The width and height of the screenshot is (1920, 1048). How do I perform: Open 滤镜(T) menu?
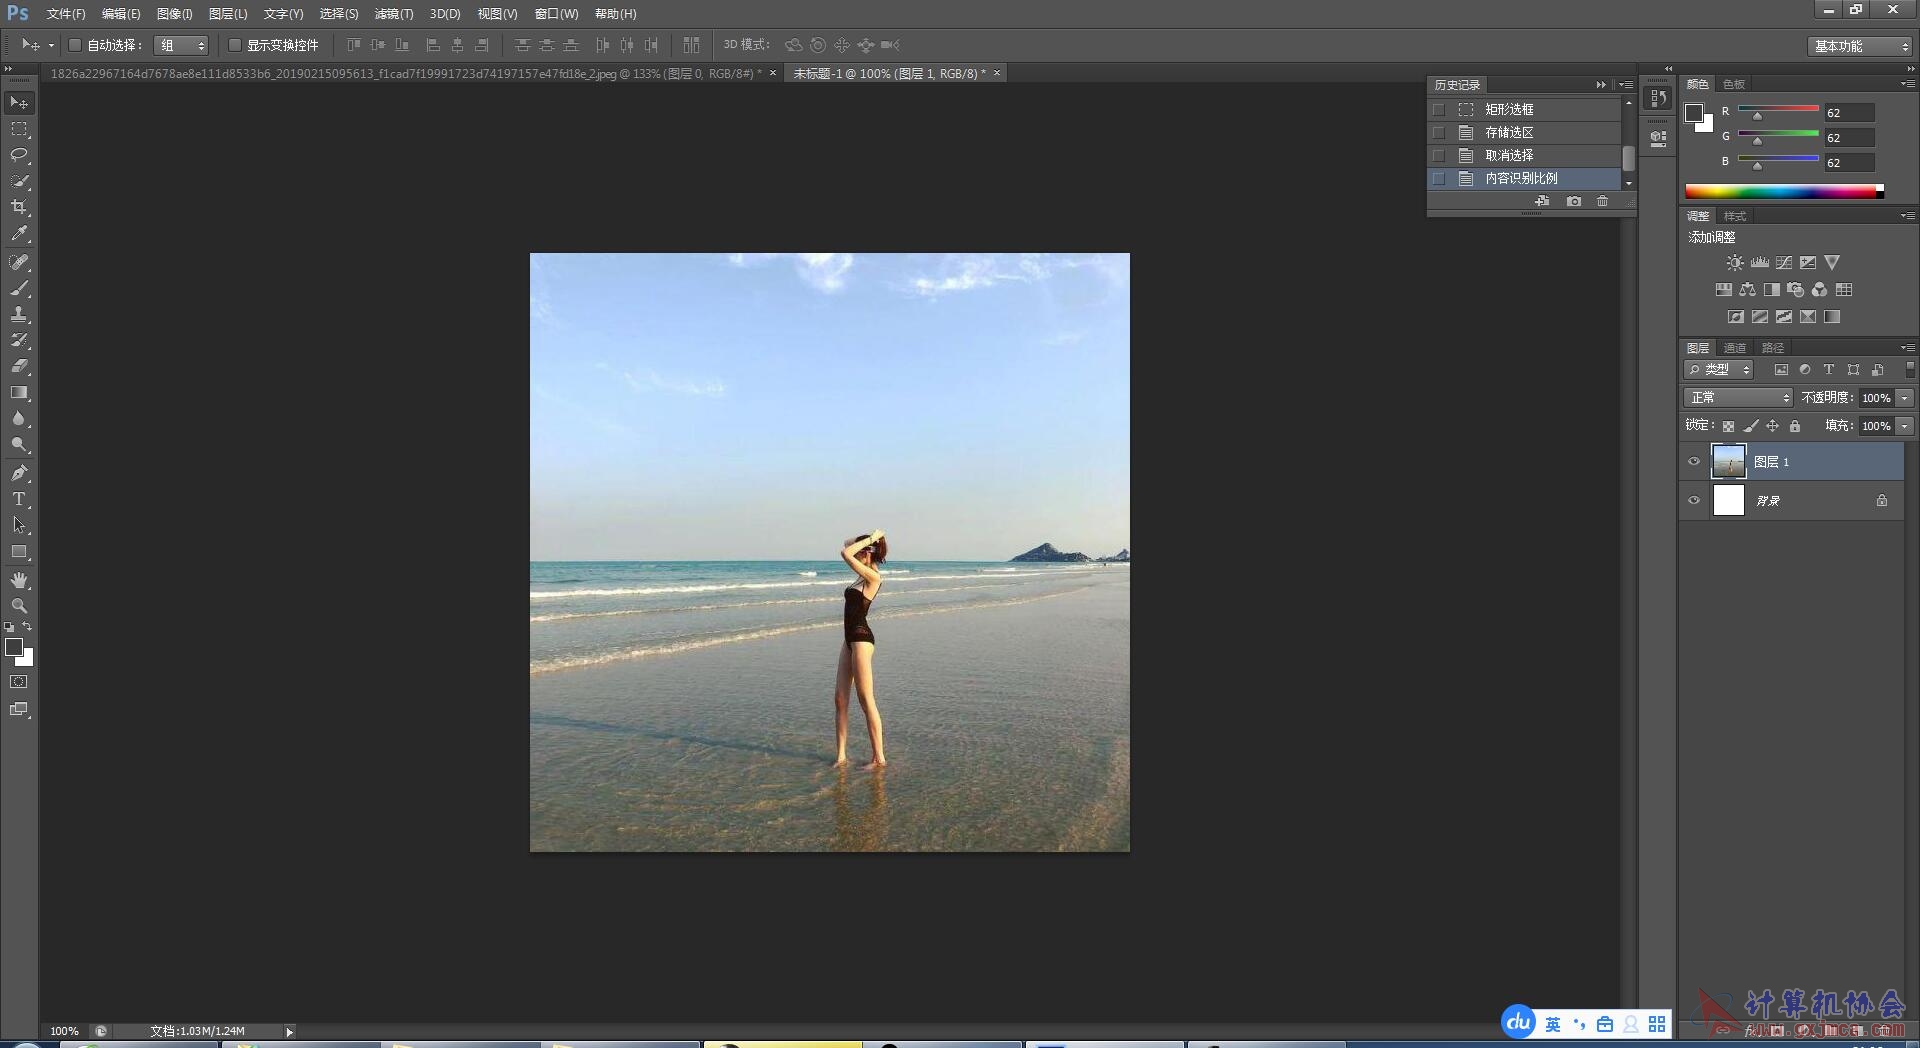pyautogui.click(x=393, y=14)
